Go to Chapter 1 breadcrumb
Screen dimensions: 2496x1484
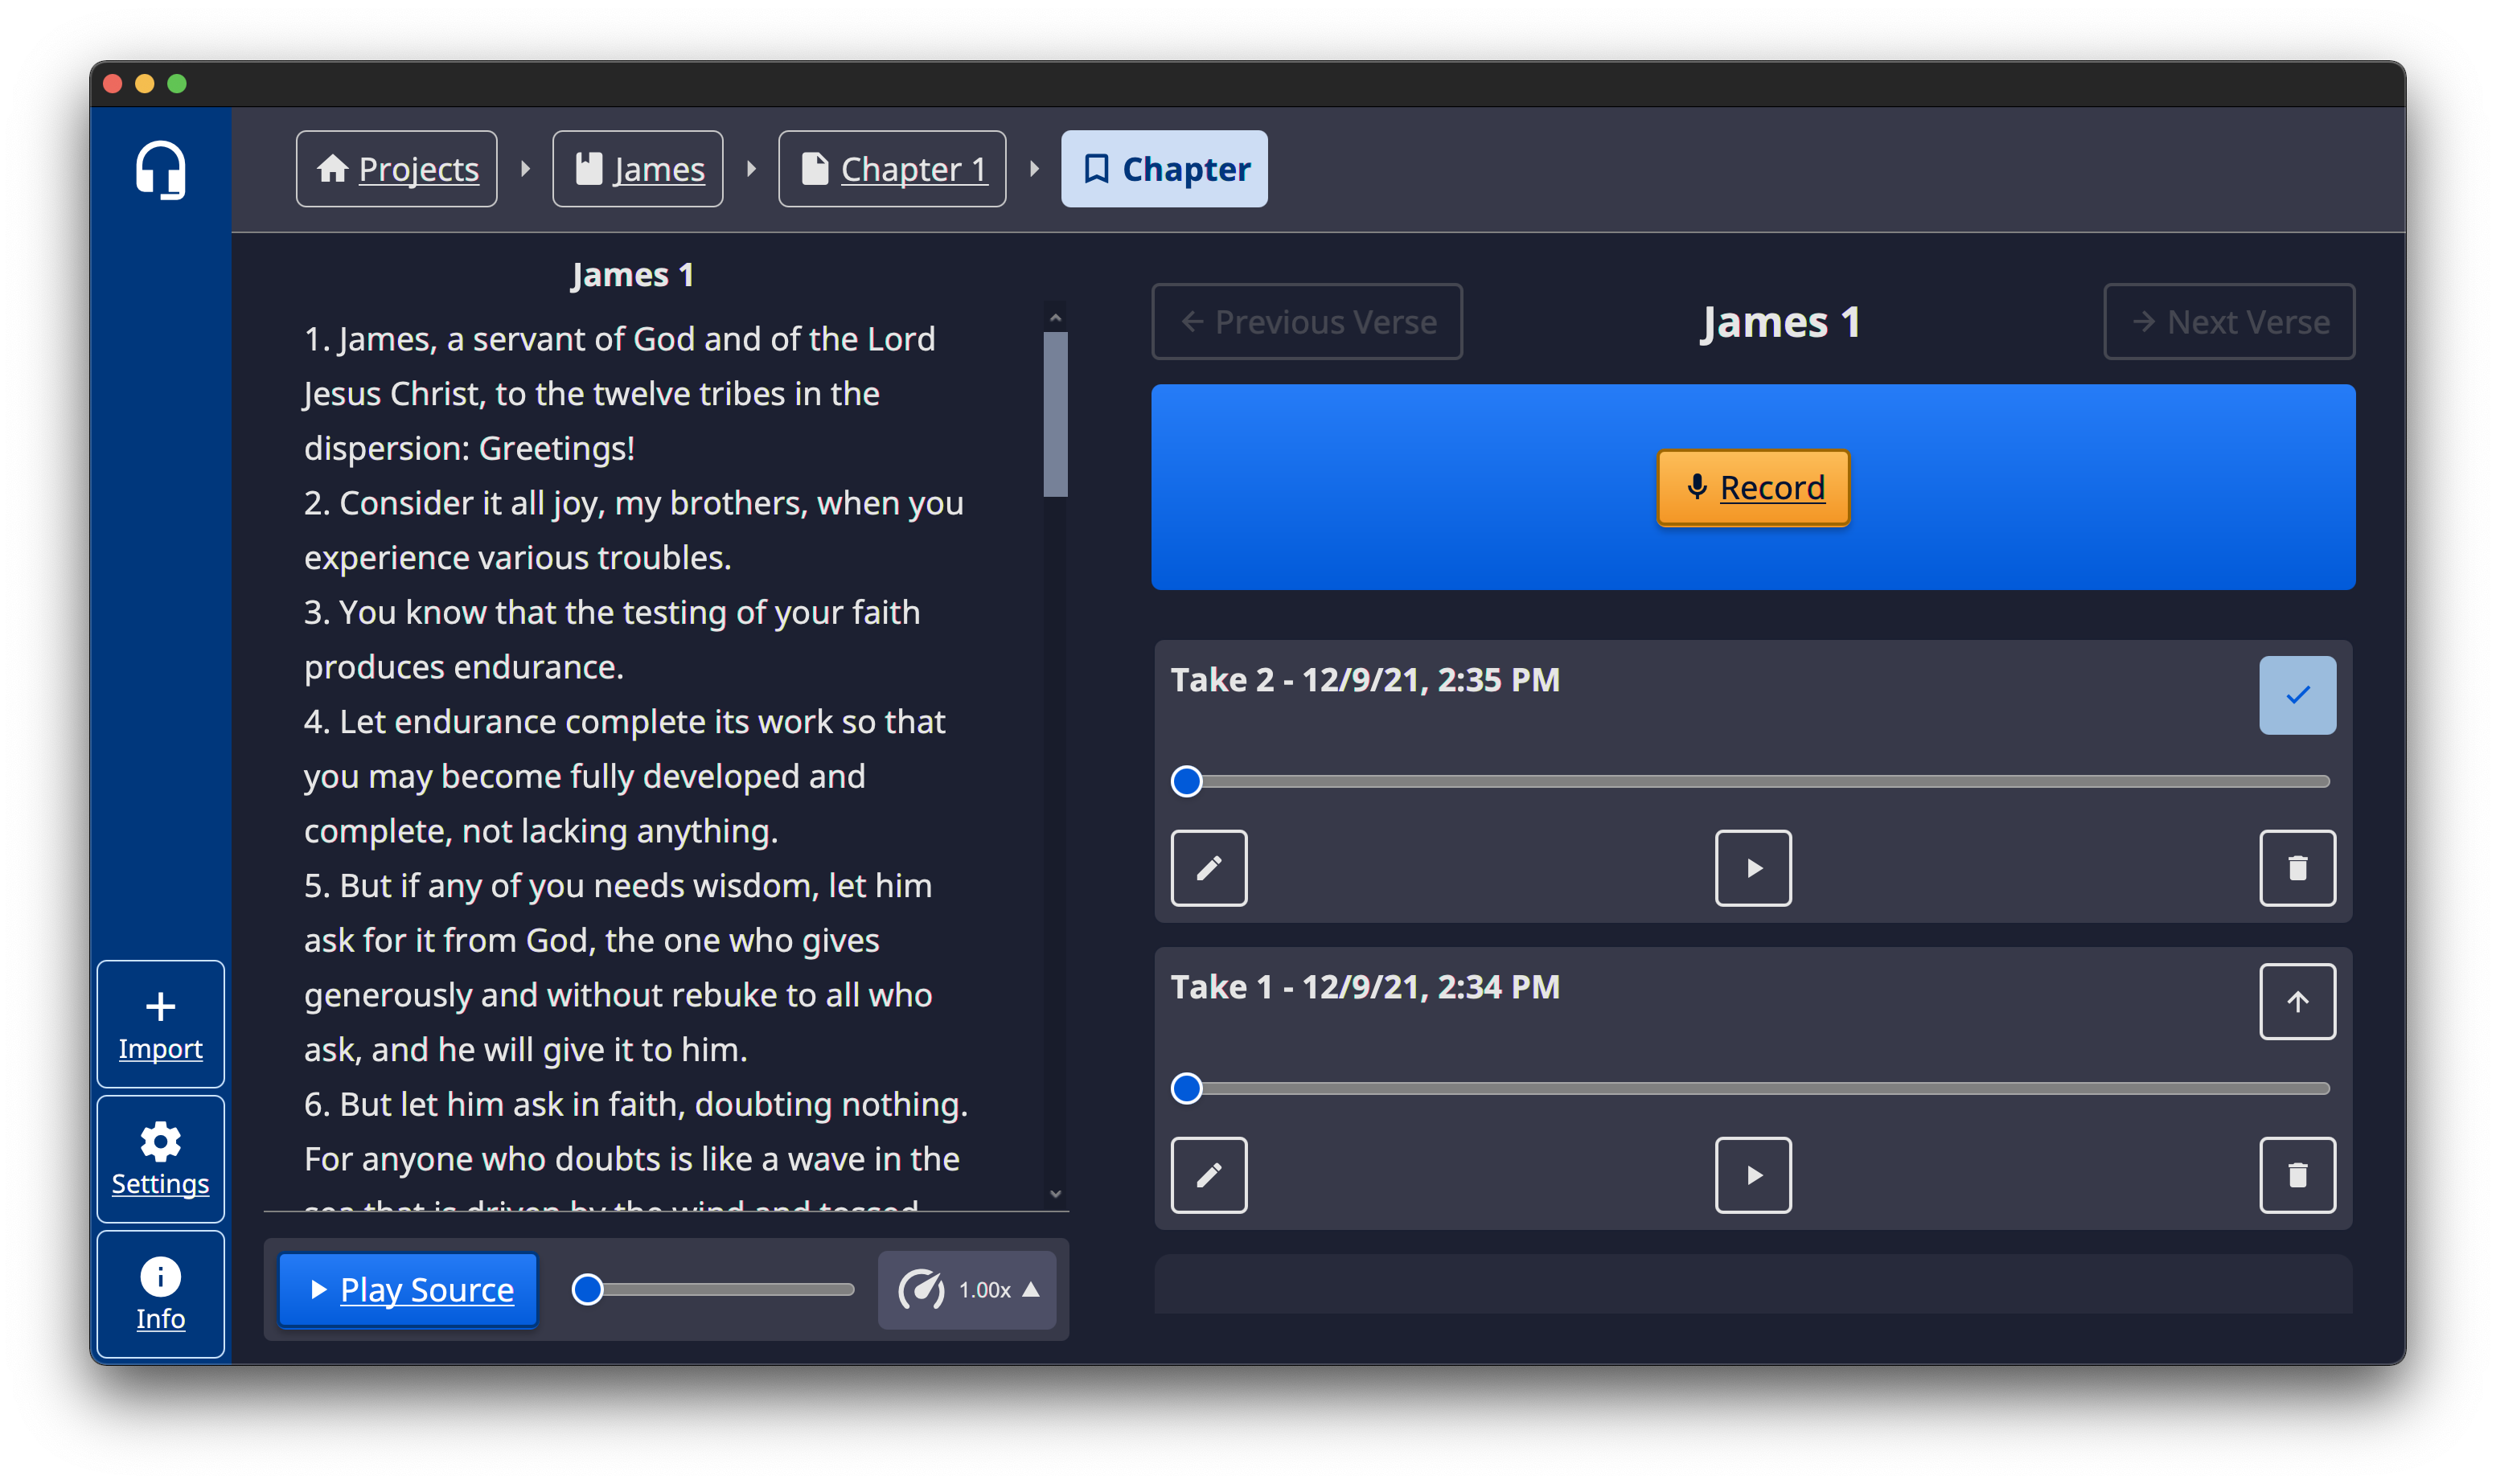[x=892, y=169]
